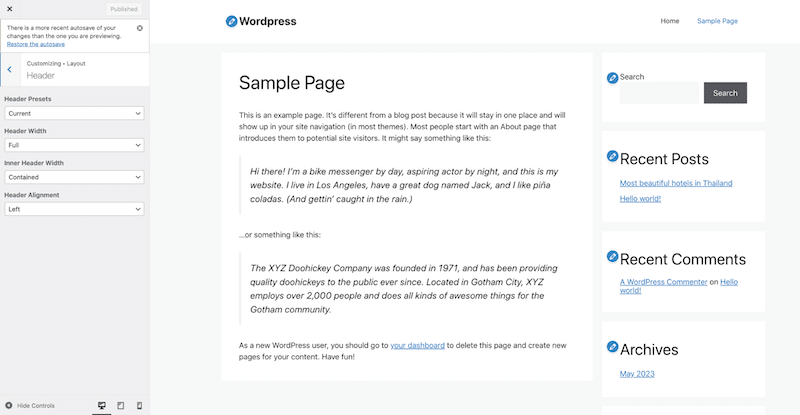800x415 pixels.
Task: Click the edit pencil next to Recent Posts
Action: click(613, 156)
